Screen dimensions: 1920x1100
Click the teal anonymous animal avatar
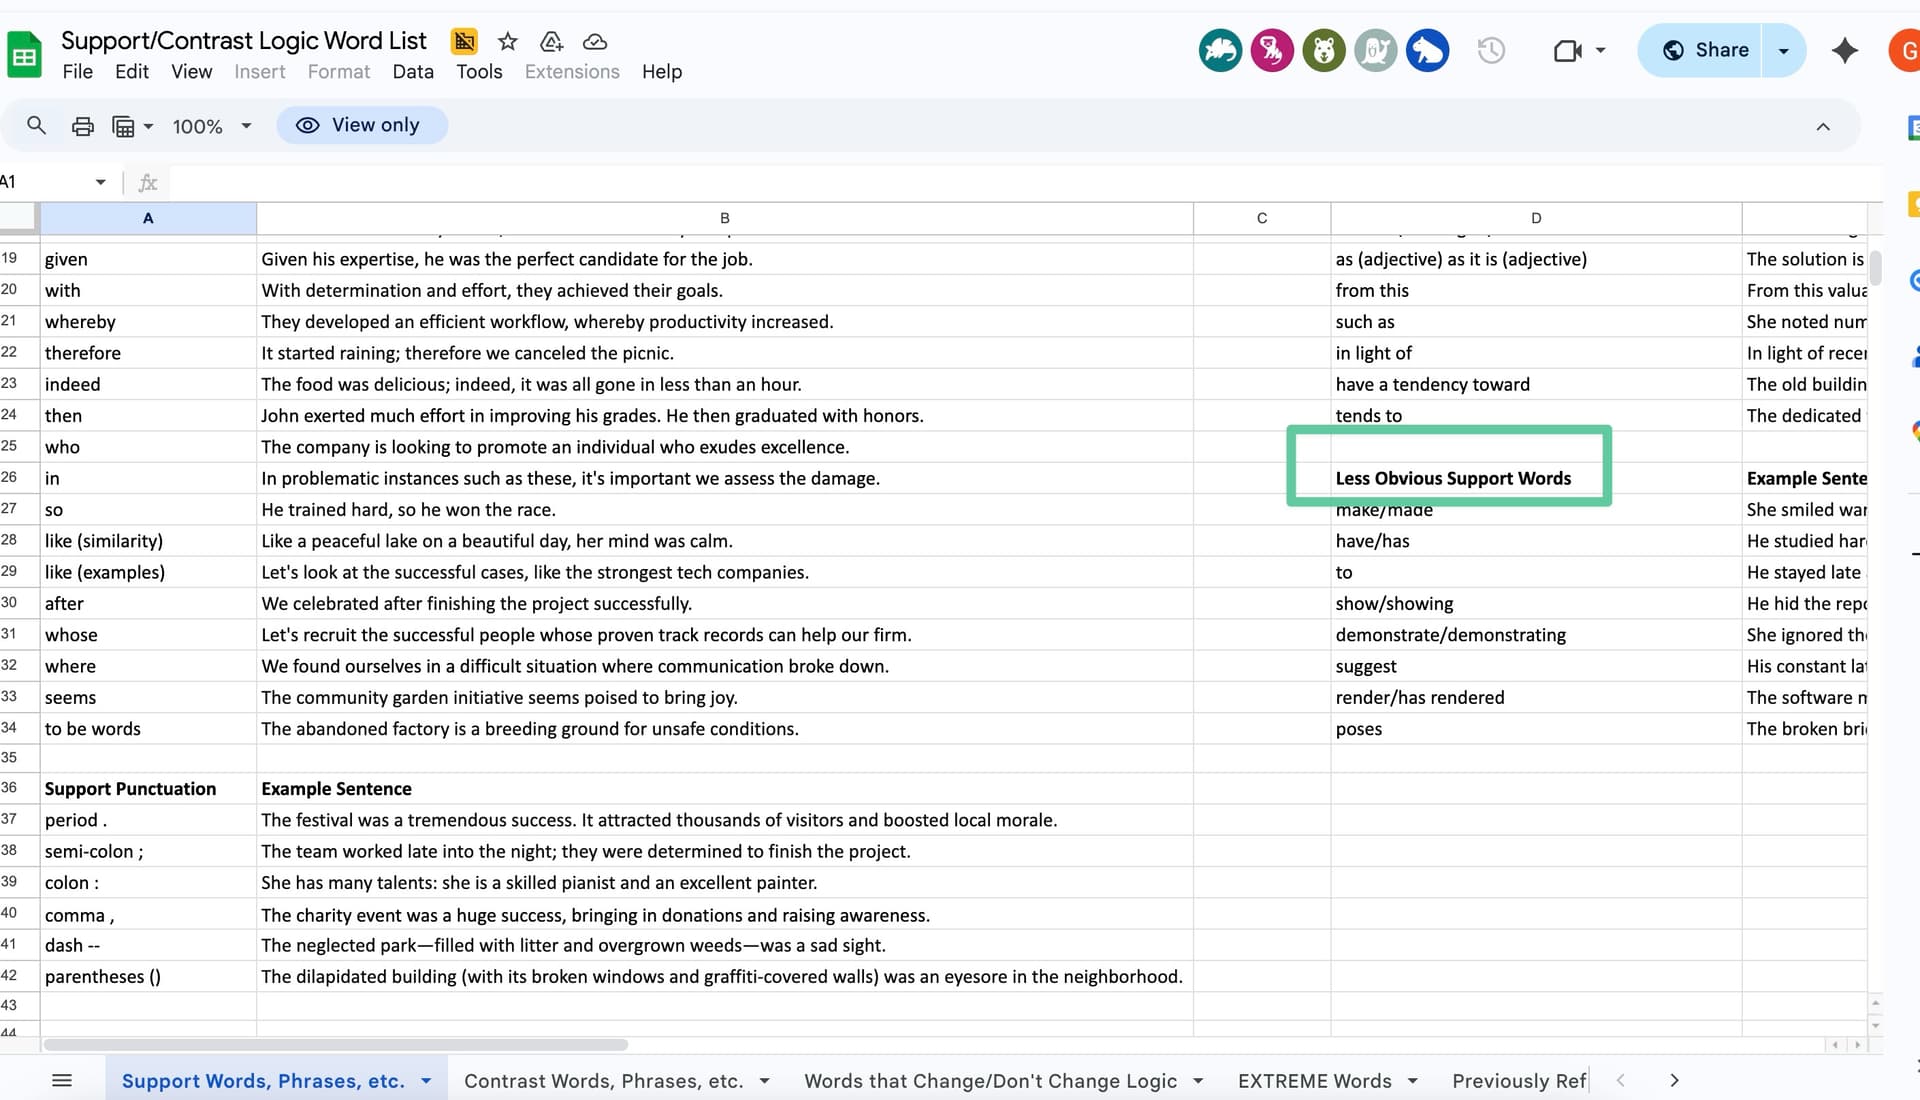(x=1220, y=50)
